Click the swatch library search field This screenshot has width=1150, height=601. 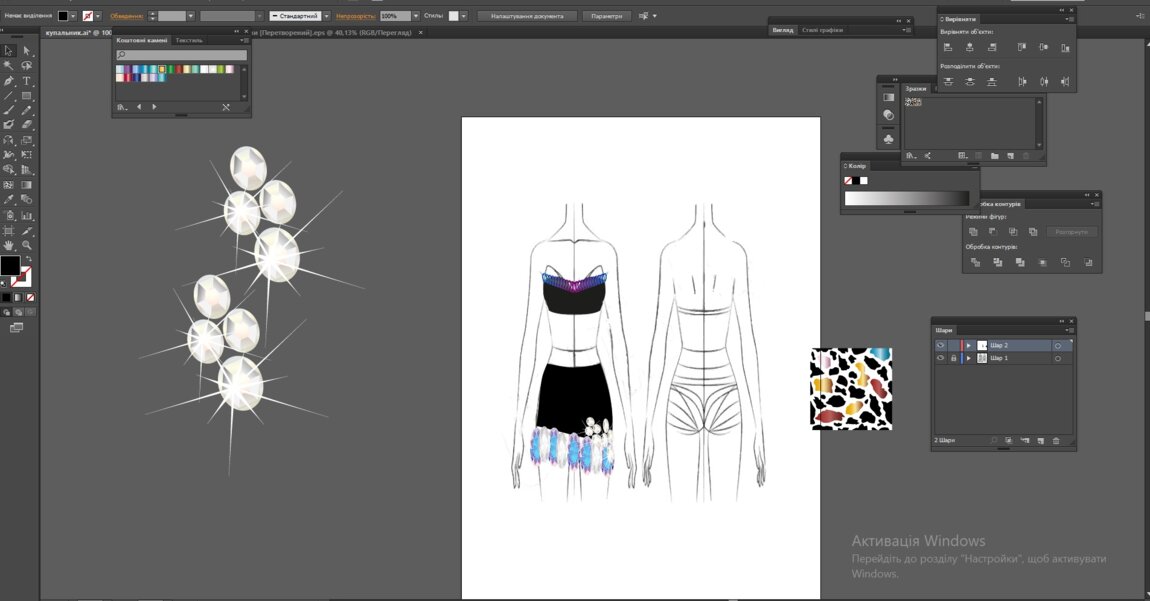[181, 55]
